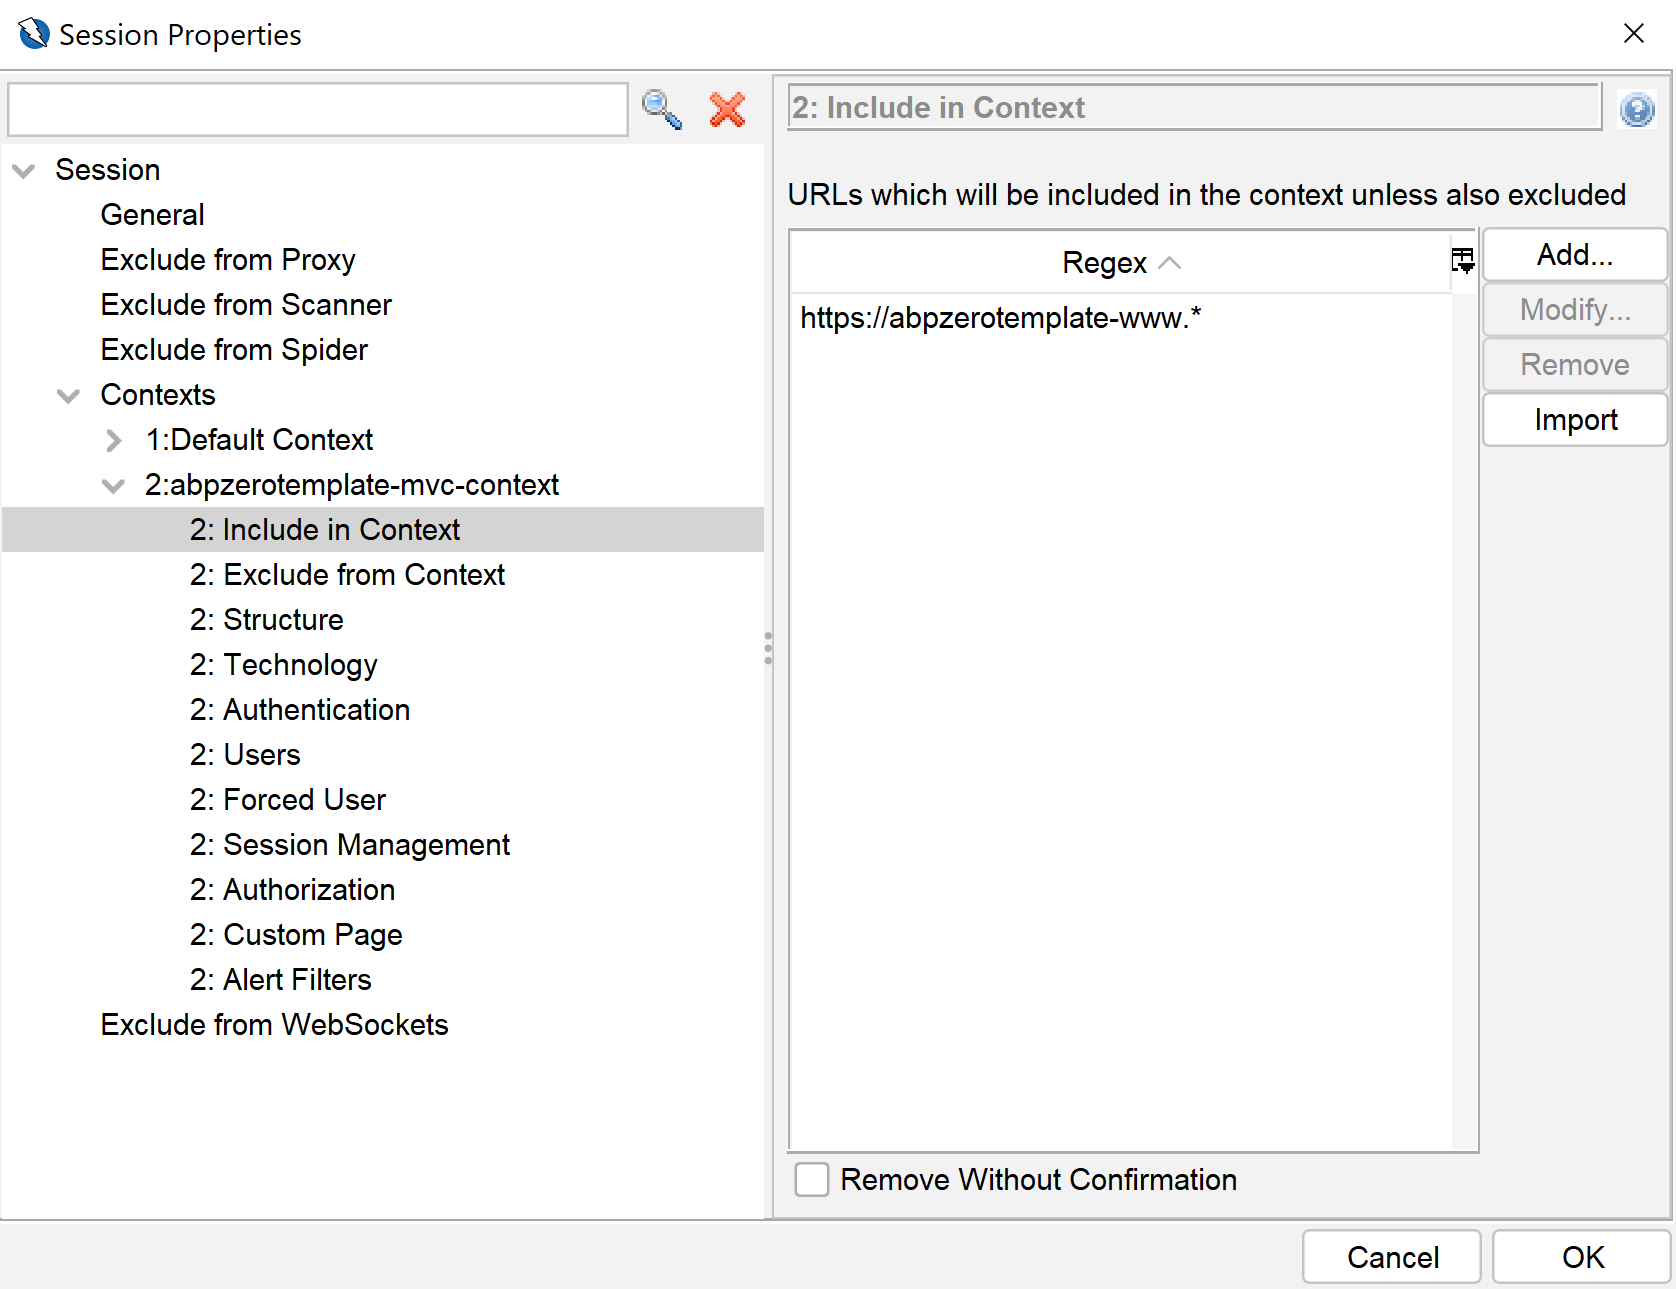Open Exclude from Scanner settings

click(246, 305)
